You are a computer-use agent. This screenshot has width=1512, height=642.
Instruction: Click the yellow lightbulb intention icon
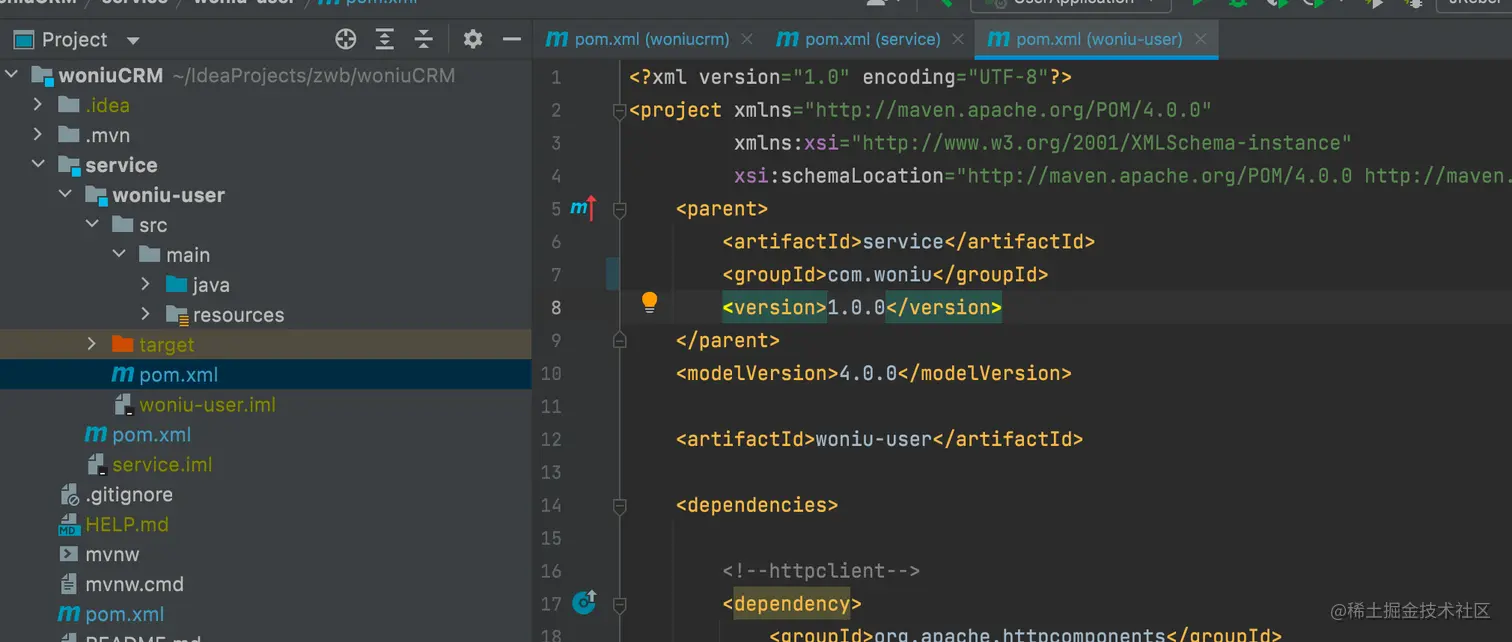[x=649, y=302]
